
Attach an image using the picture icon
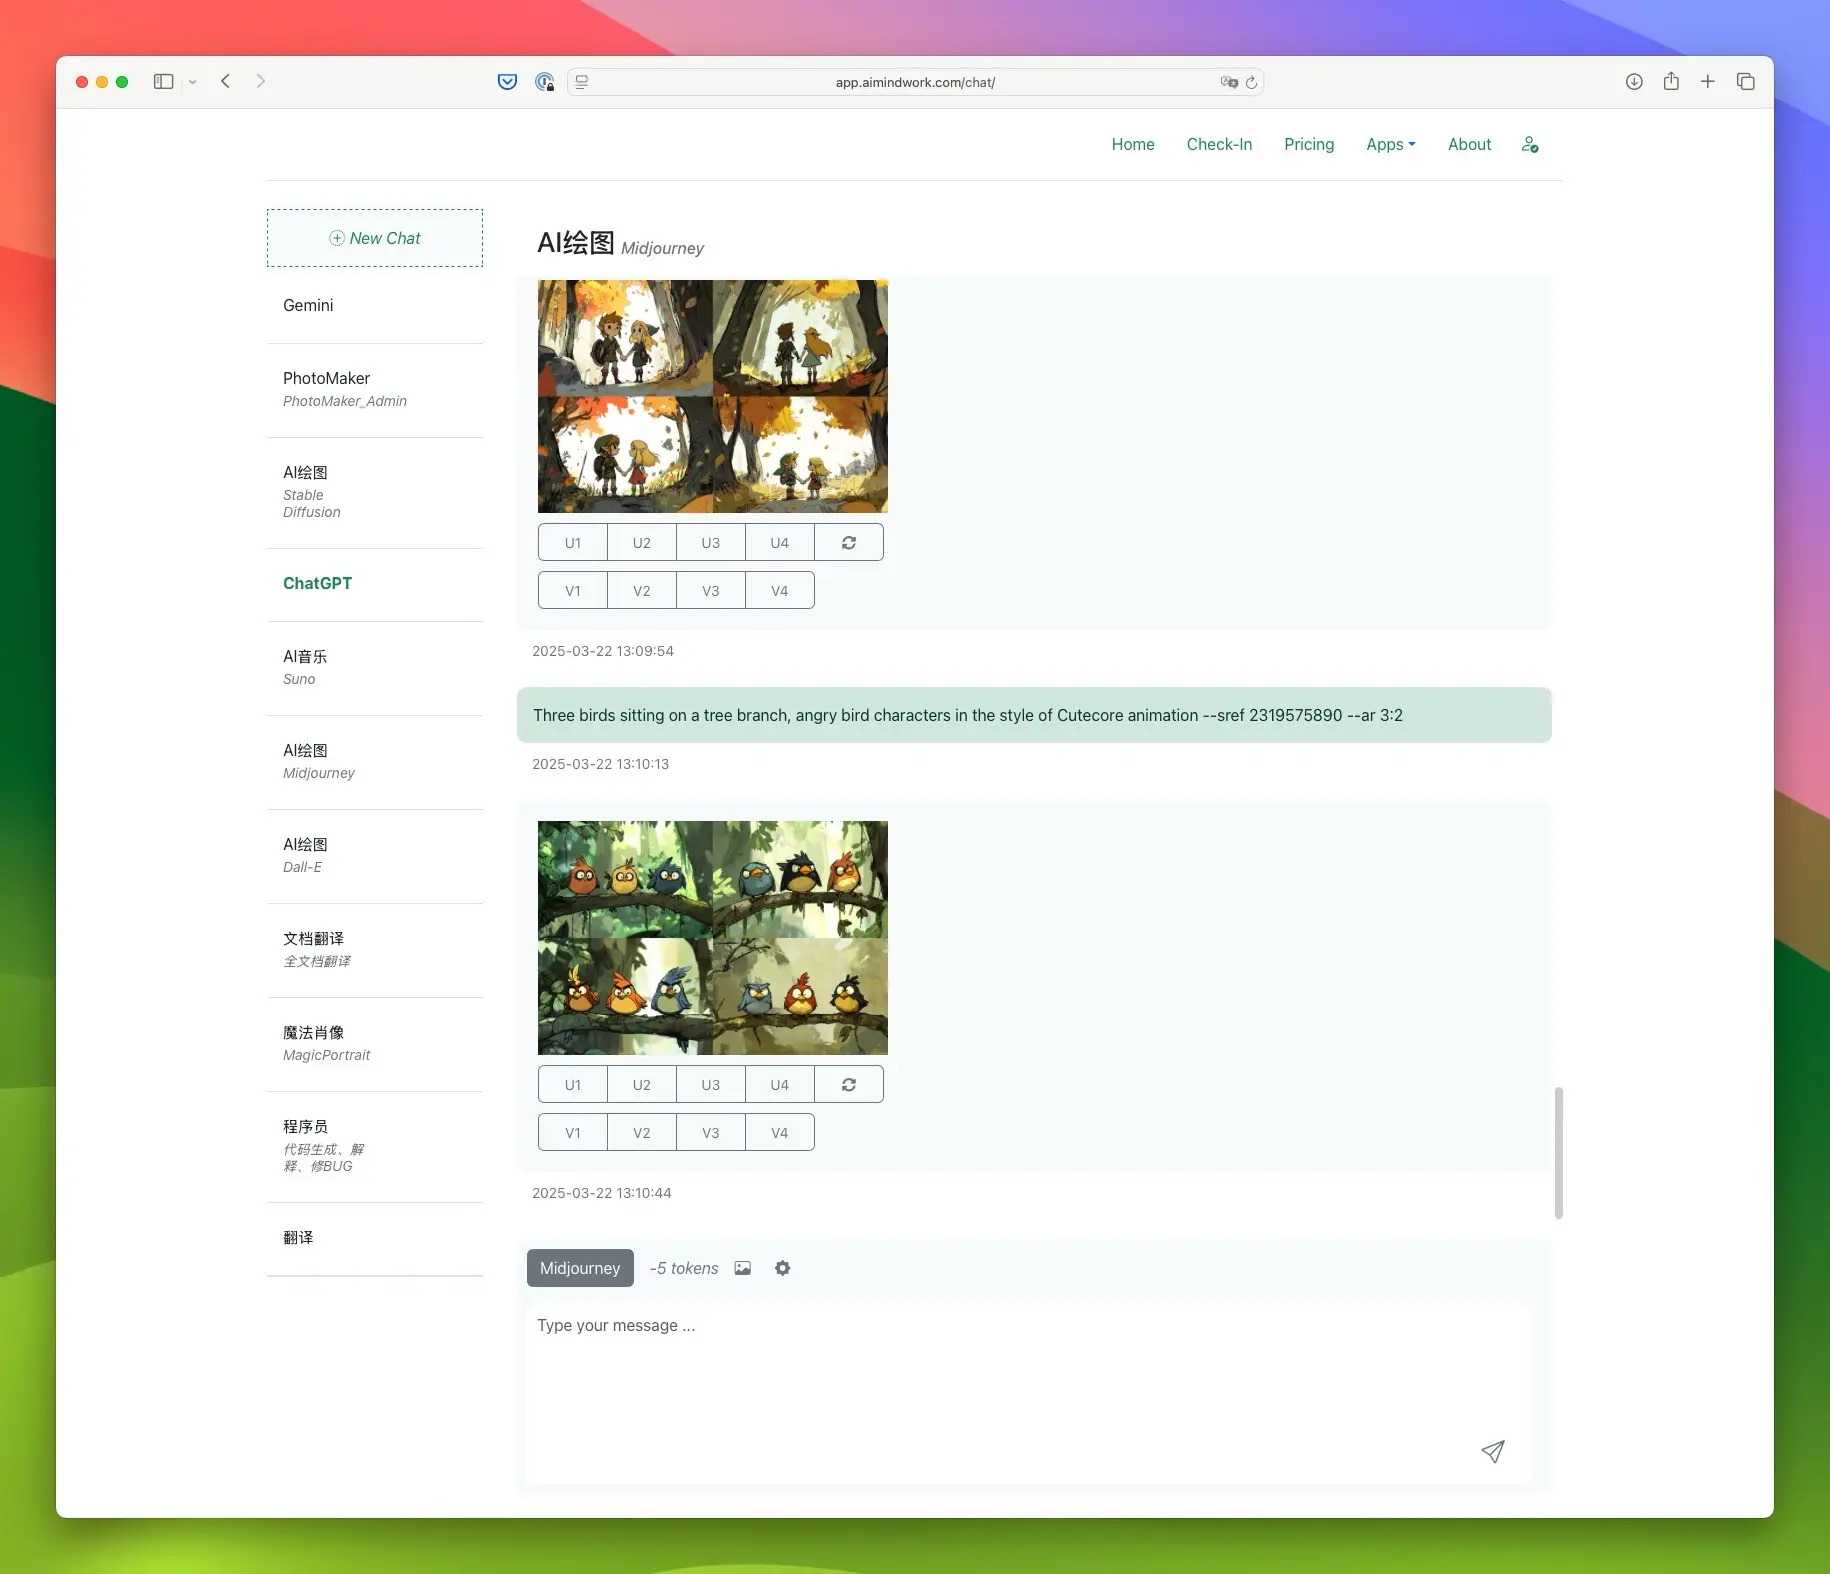pyautogui.click(x=743, y=1268)
